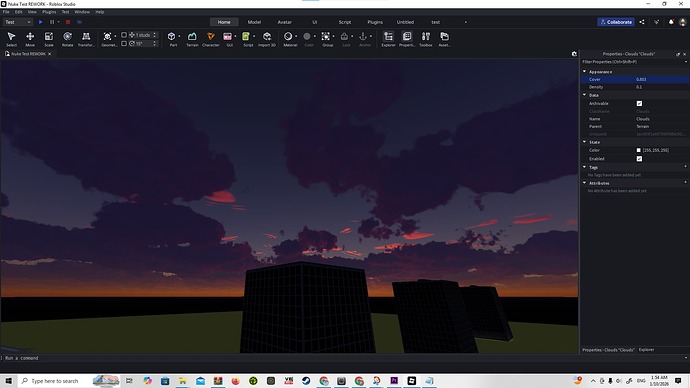Collapse the Tags section

pyautogui.click(x=584, y=167)
